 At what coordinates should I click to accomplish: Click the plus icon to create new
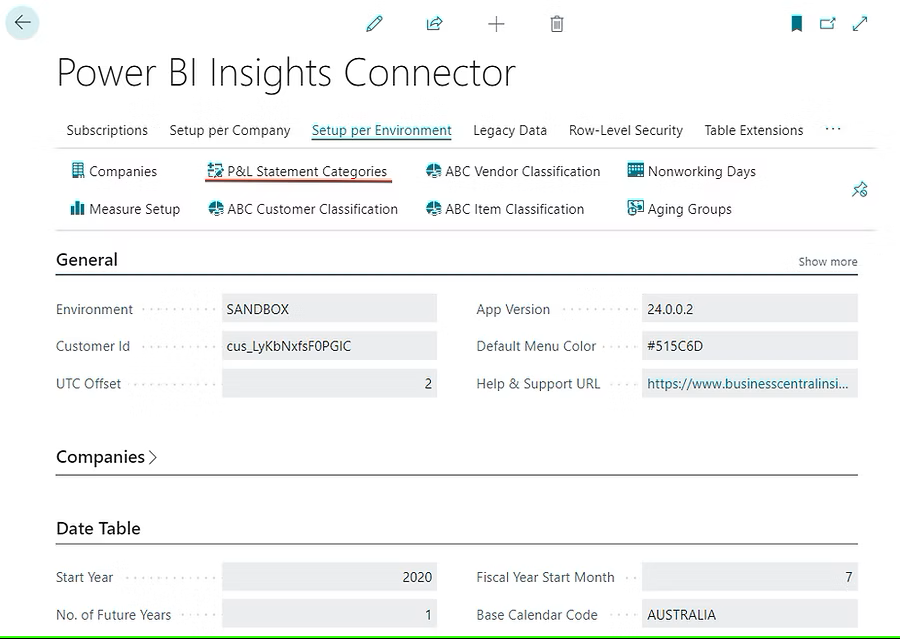pos(496,24)
